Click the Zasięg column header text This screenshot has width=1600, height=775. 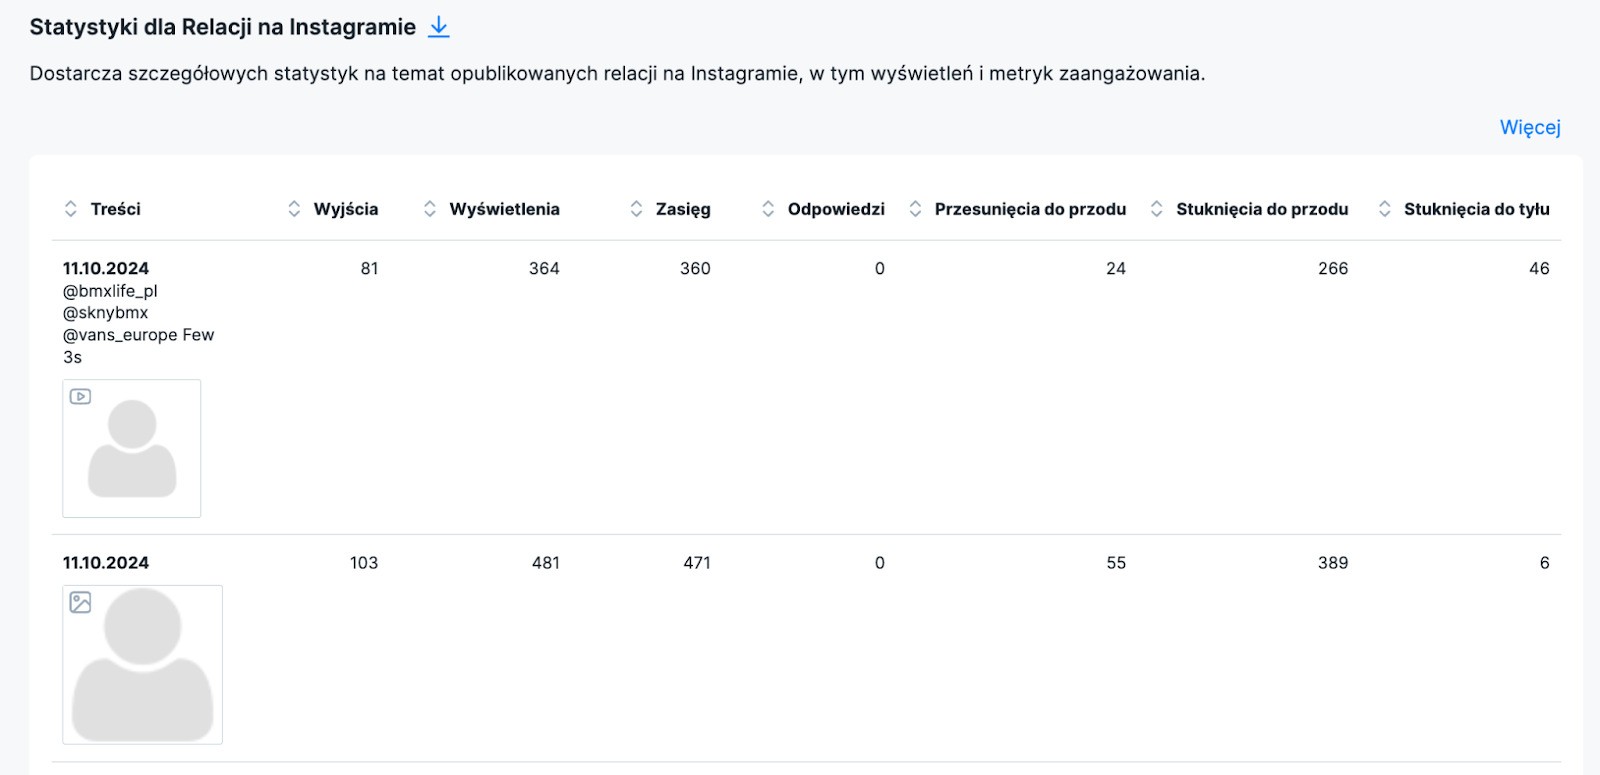coord(683,209)
